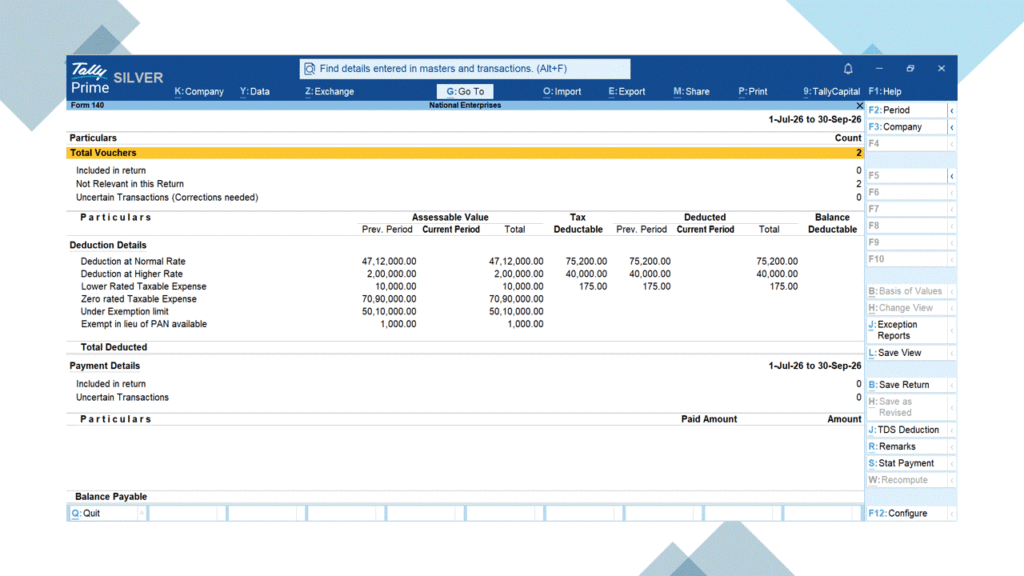Select the Included in return row under Total Vouchers
This screenshot has height=576, width=1024.
tap(465, 170)
